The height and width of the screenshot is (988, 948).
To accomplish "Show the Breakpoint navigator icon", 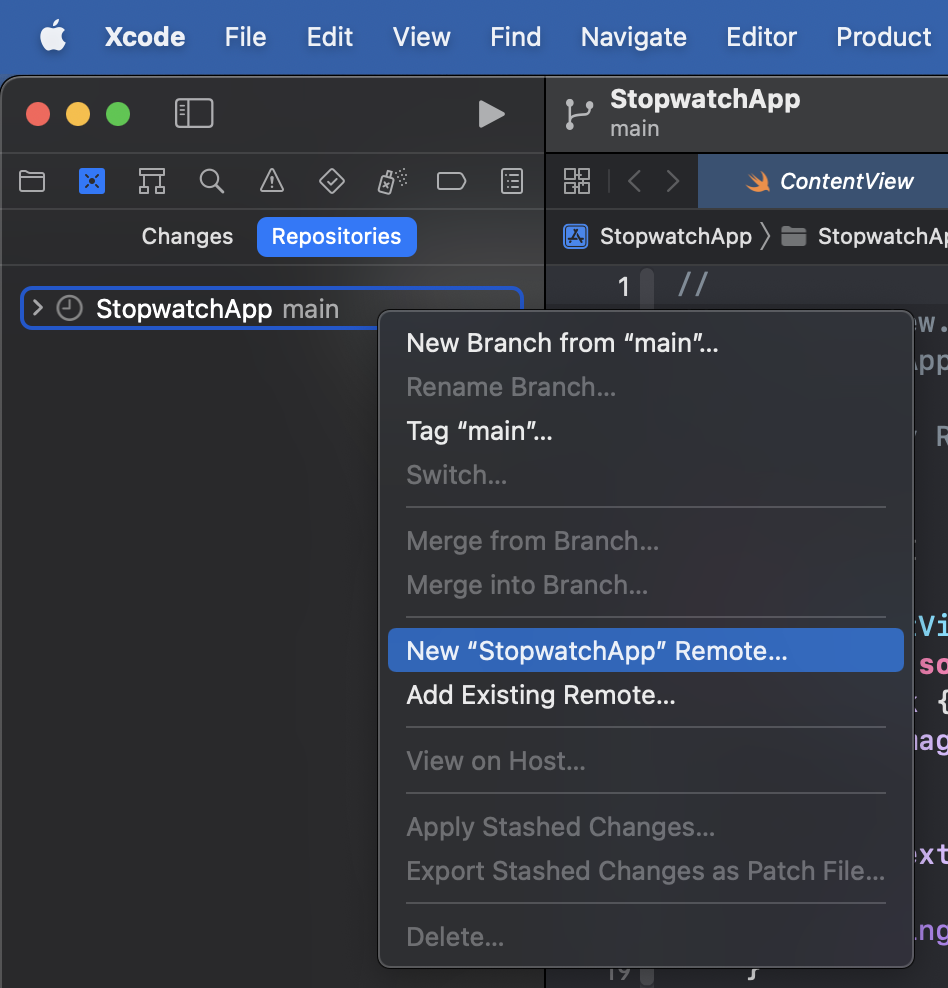I will tap(452, 181).
